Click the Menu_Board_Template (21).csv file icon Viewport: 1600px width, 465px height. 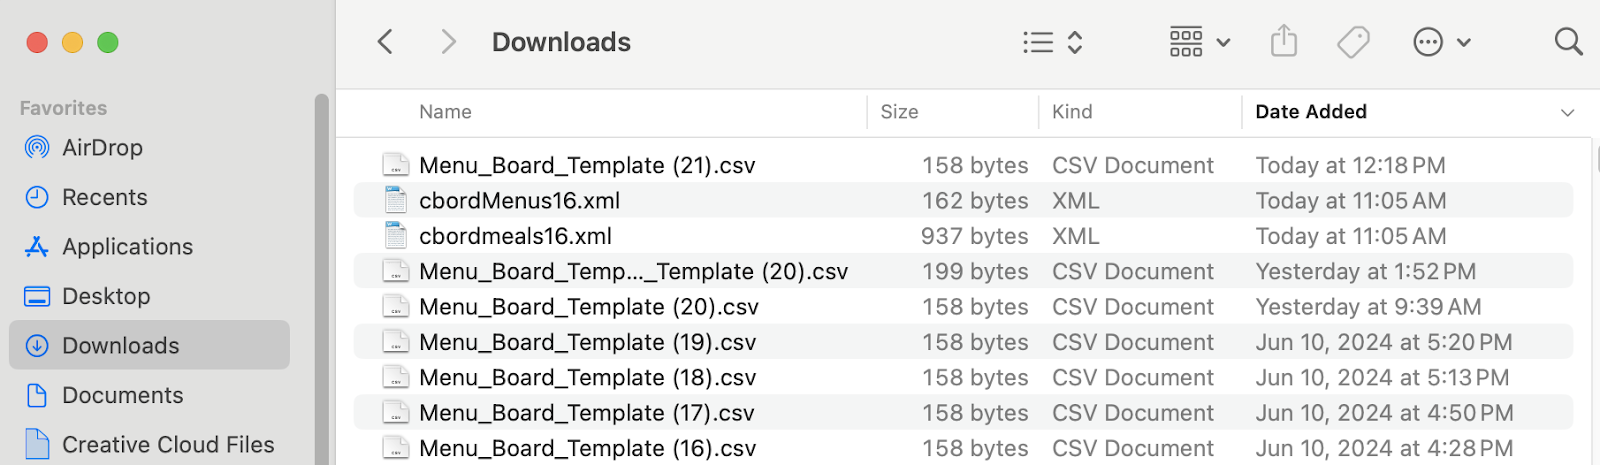pyautogui.click(x=396, y=165)
